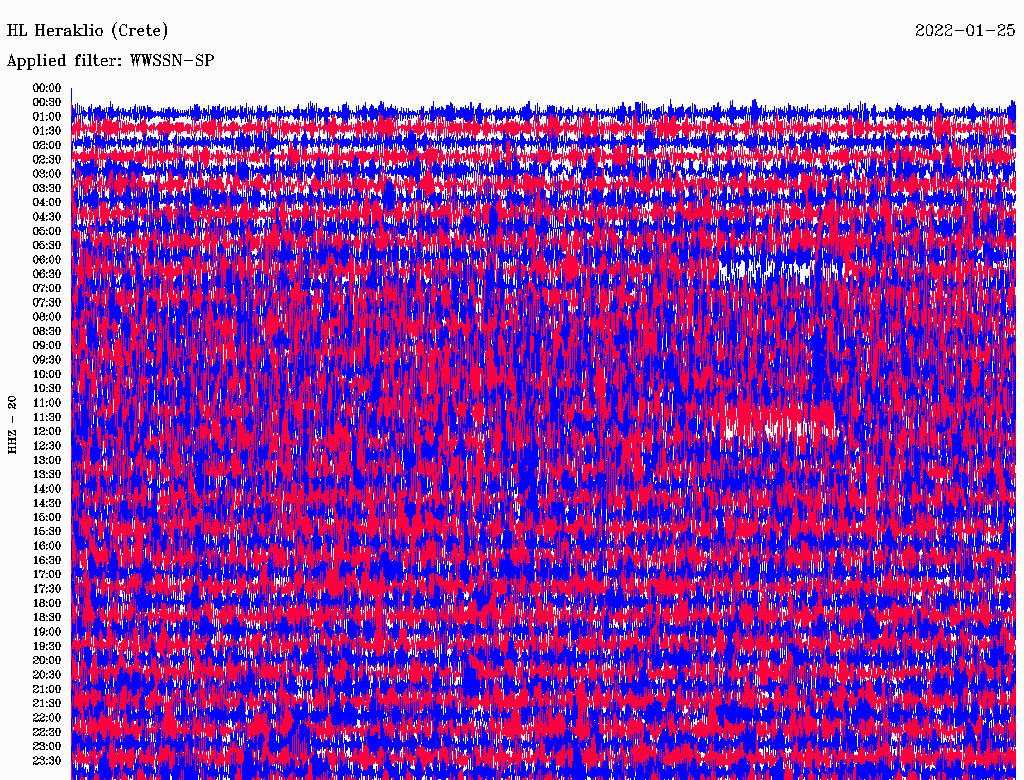Screen dimensions: 1024x780
Task: Select the 00:30 time label
Action: tap(47, 103)
